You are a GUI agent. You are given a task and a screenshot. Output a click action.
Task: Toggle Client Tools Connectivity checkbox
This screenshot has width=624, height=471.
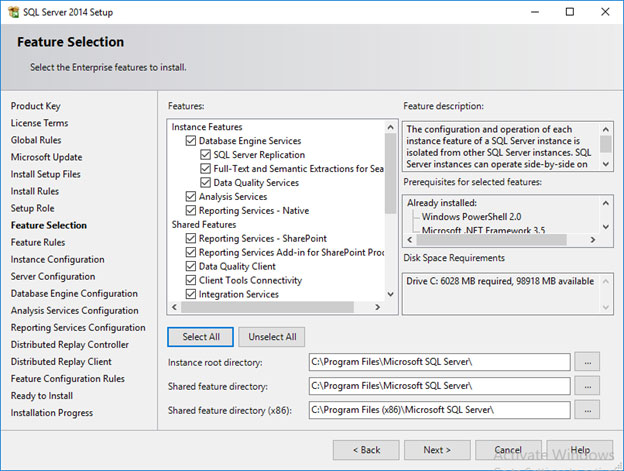pyautogui.click(x=191, y=280)
